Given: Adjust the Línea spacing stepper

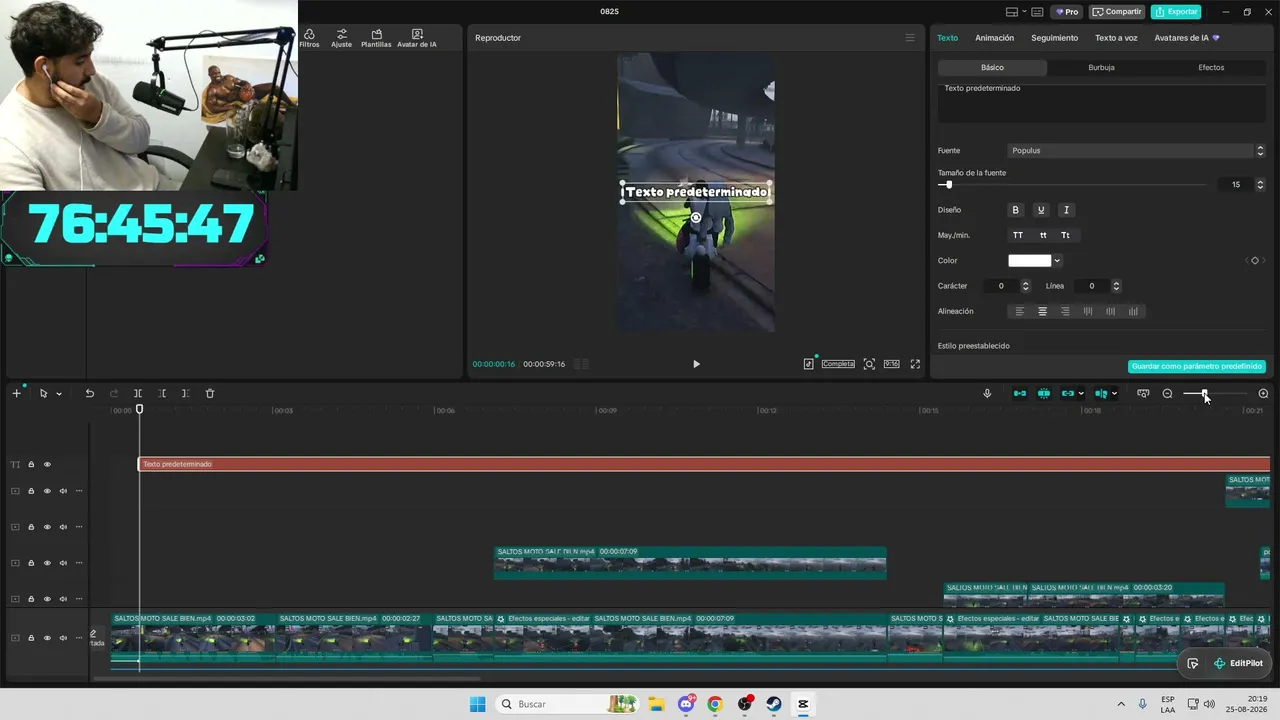Looking at the screenshot, I should point(1116,286).
